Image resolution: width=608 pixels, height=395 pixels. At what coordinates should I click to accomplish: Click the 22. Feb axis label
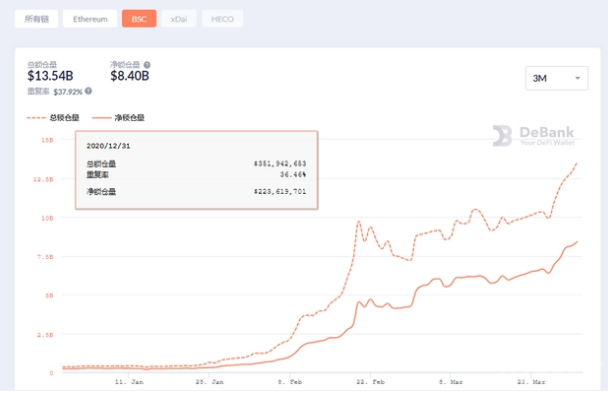[370, 382]
